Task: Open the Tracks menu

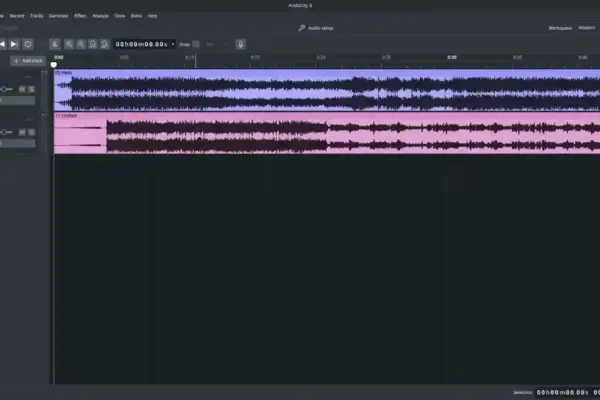Action: pyautogui.click(x=37, y=16)
